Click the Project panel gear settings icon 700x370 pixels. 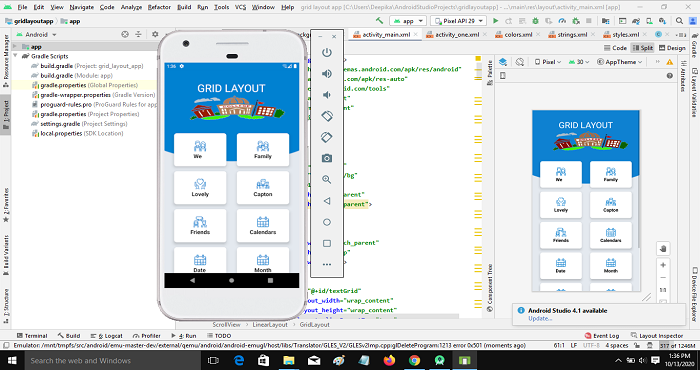[x=155, y=34]
